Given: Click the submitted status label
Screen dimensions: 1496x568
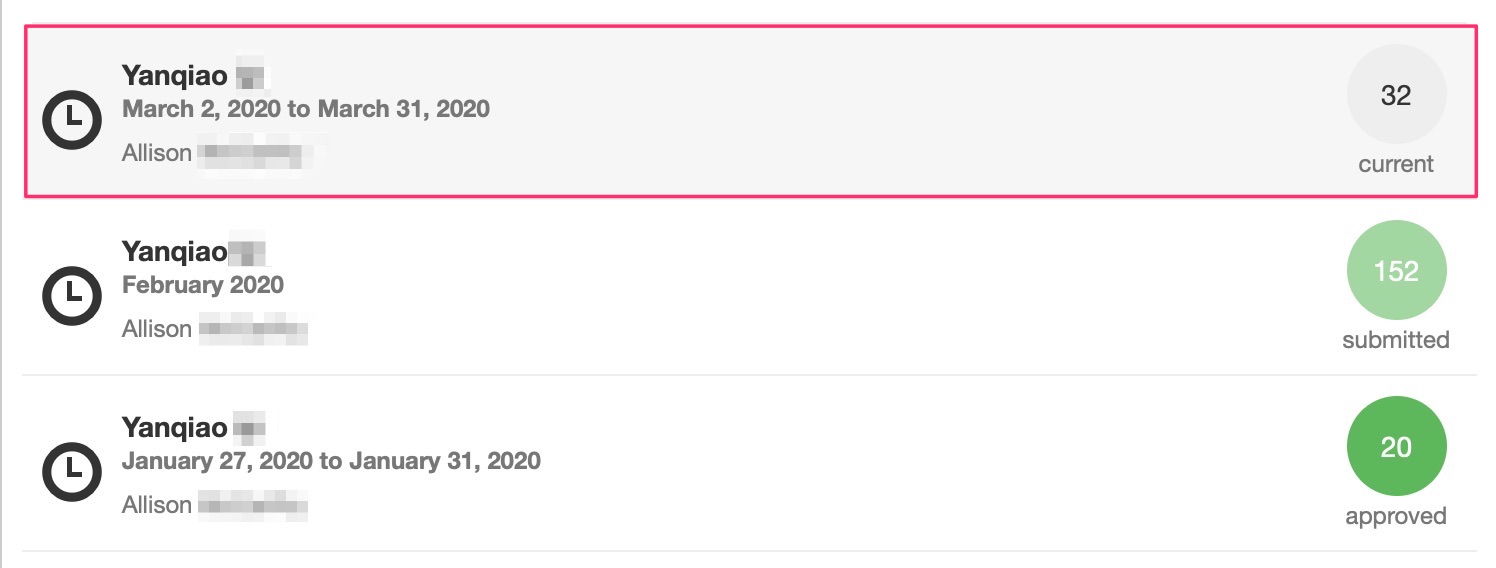Looking at the screenshot, I should tap(1396, 340).
